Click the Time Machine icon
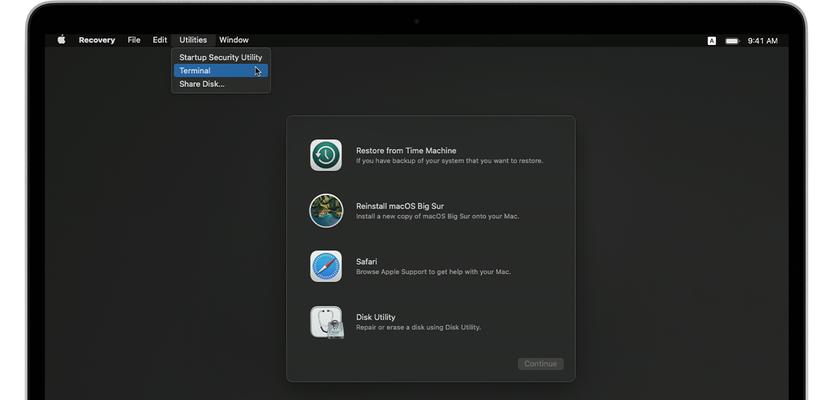This screenshot has height=400, width=833. tap(326, 155)
